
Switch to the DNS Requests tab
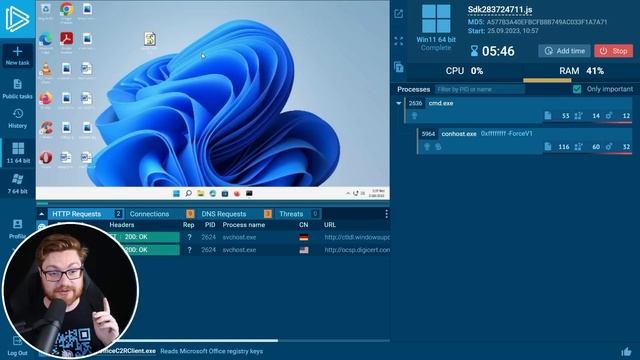click(235, 213)
